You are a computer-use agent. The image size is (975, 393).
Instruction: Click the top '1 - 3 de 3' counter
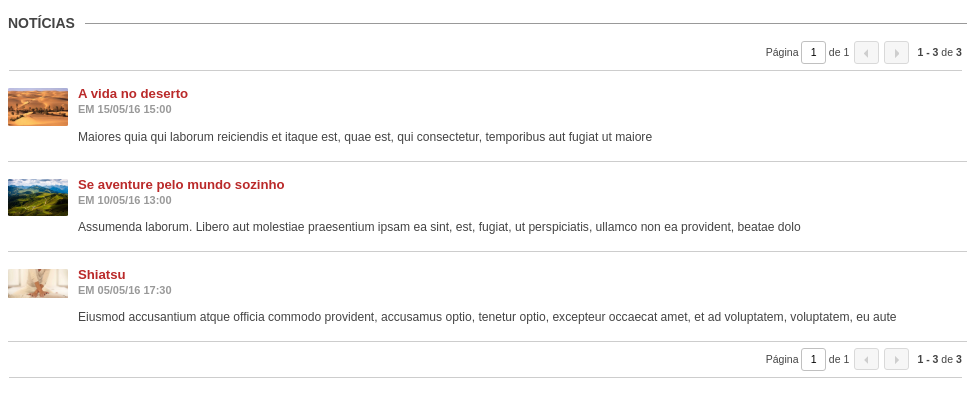(x=940, y=53)
